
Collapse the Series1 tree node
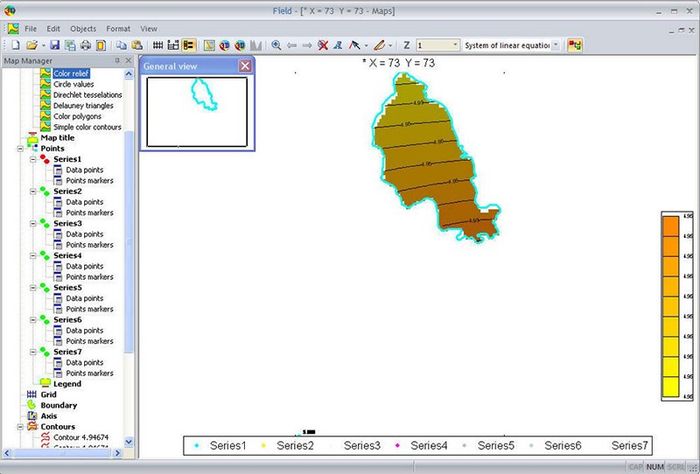pyautogui.click(x=33, y=159)
